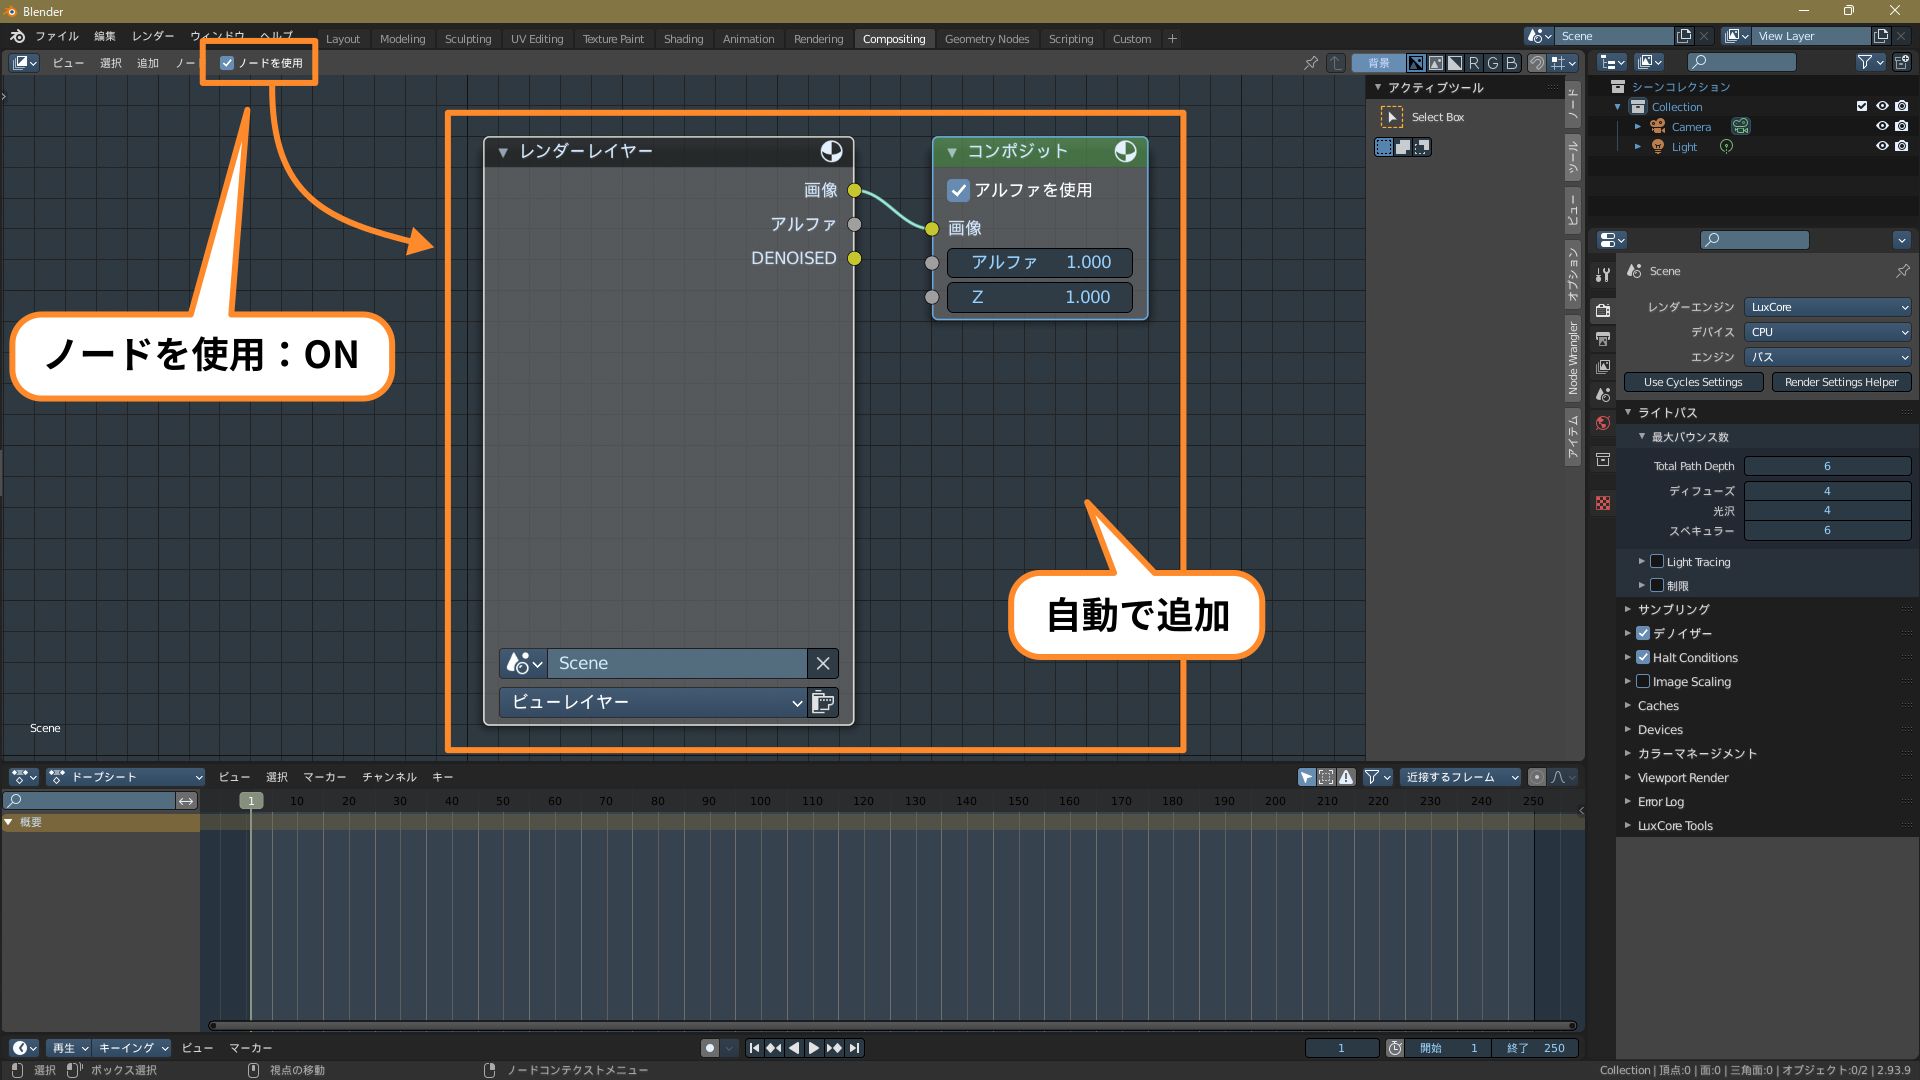1920x1080 pixels.
Task: Play the animation in reverse
Action: pos(794,1048)
